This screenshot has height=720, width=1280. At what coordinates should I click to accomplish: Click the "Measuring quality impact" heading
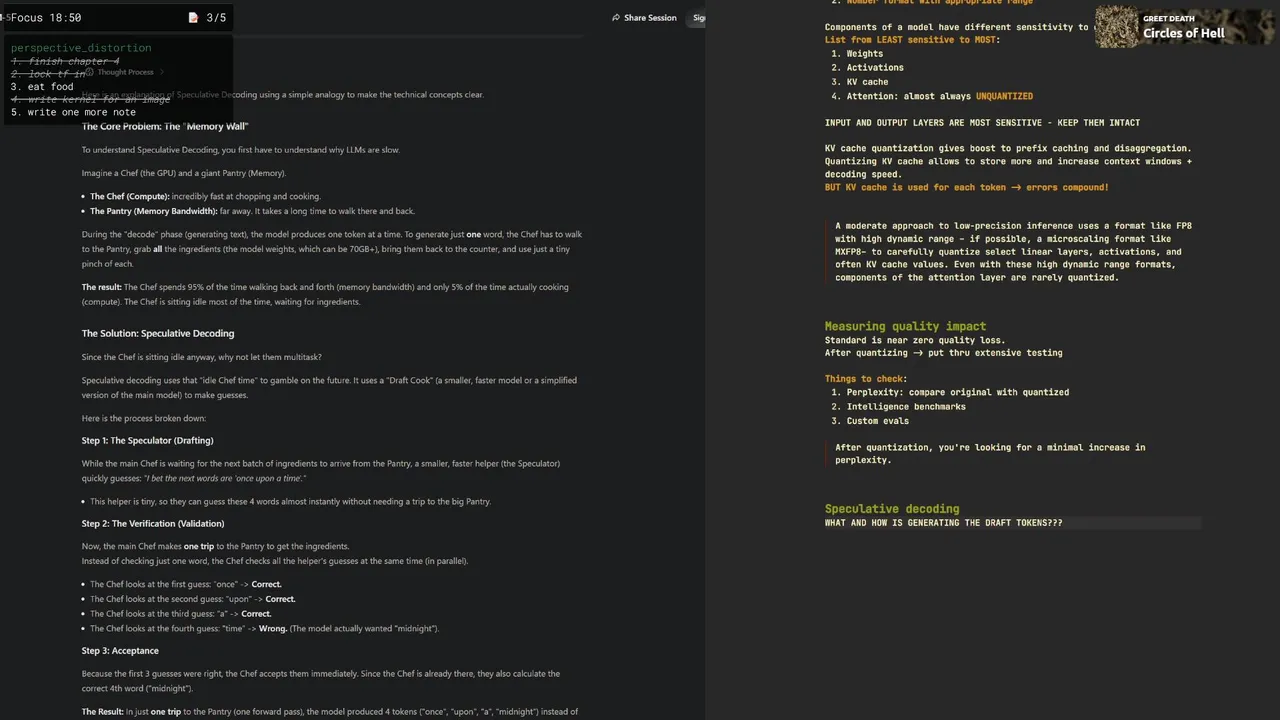pyautogui.click(x=905, y=326)
